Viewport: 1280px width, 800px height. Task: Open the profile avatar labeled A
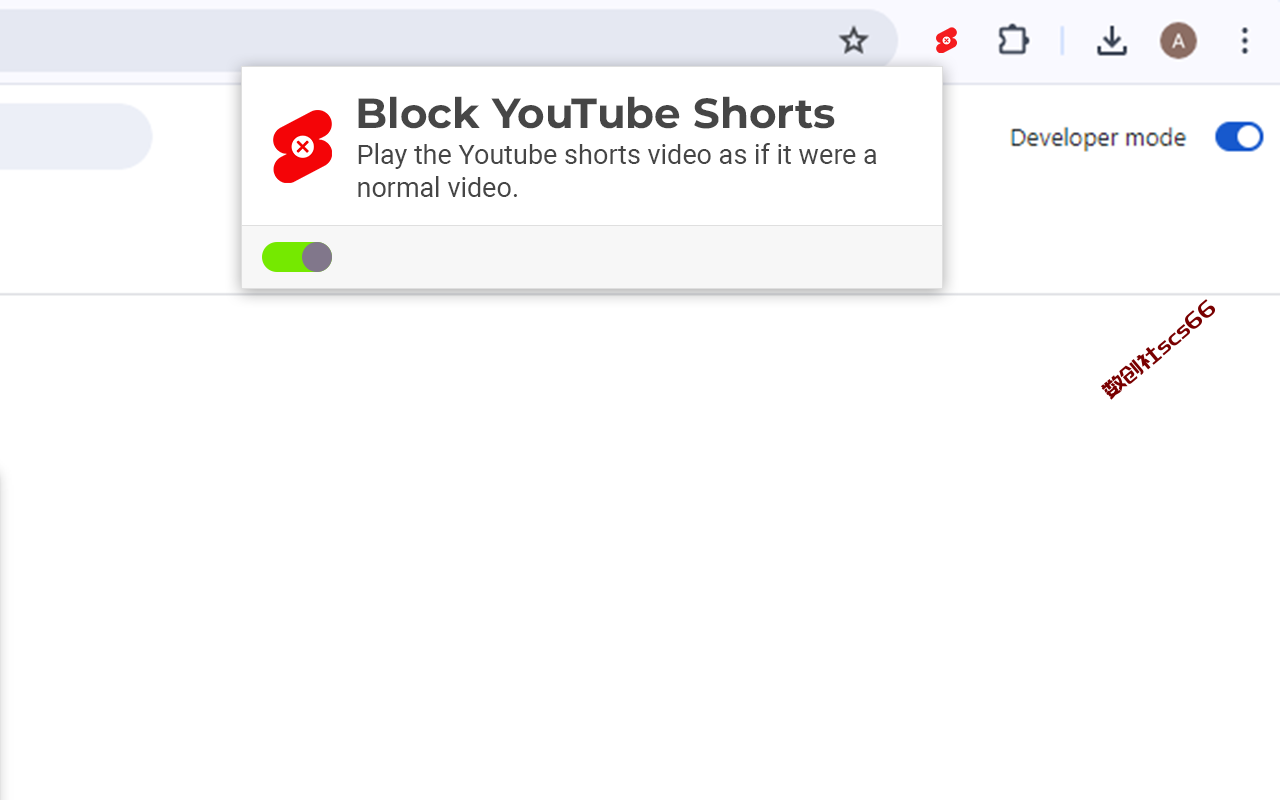pos(1178,41)
